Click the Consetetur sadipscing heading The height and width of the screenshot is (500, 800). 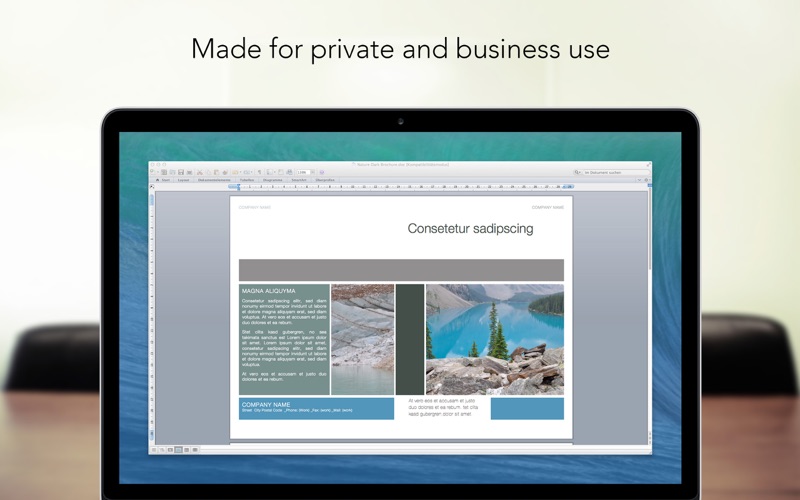(x=470, y=229)
